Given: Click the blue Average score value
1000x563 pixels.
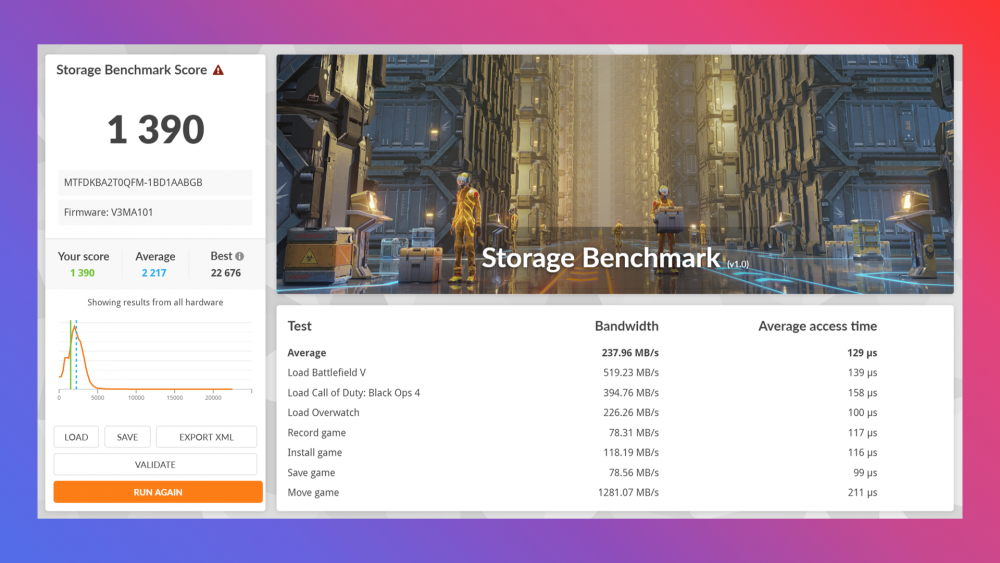Looking at the screenshot, I should pos(155,273).
